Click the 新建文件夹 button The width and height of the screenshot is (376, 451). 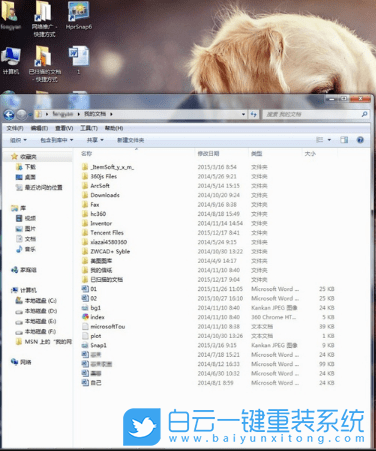(x=130, y=140)
